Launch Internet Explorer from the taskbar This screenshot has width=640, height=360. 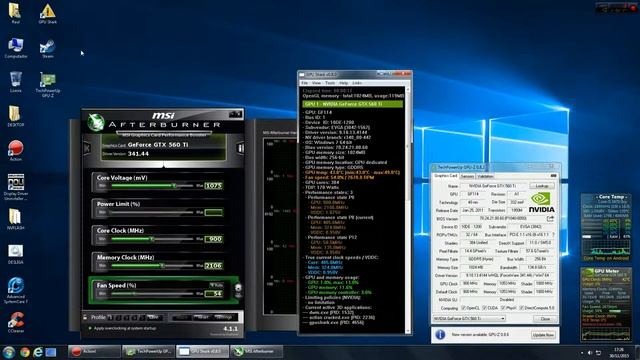[38, 352]
